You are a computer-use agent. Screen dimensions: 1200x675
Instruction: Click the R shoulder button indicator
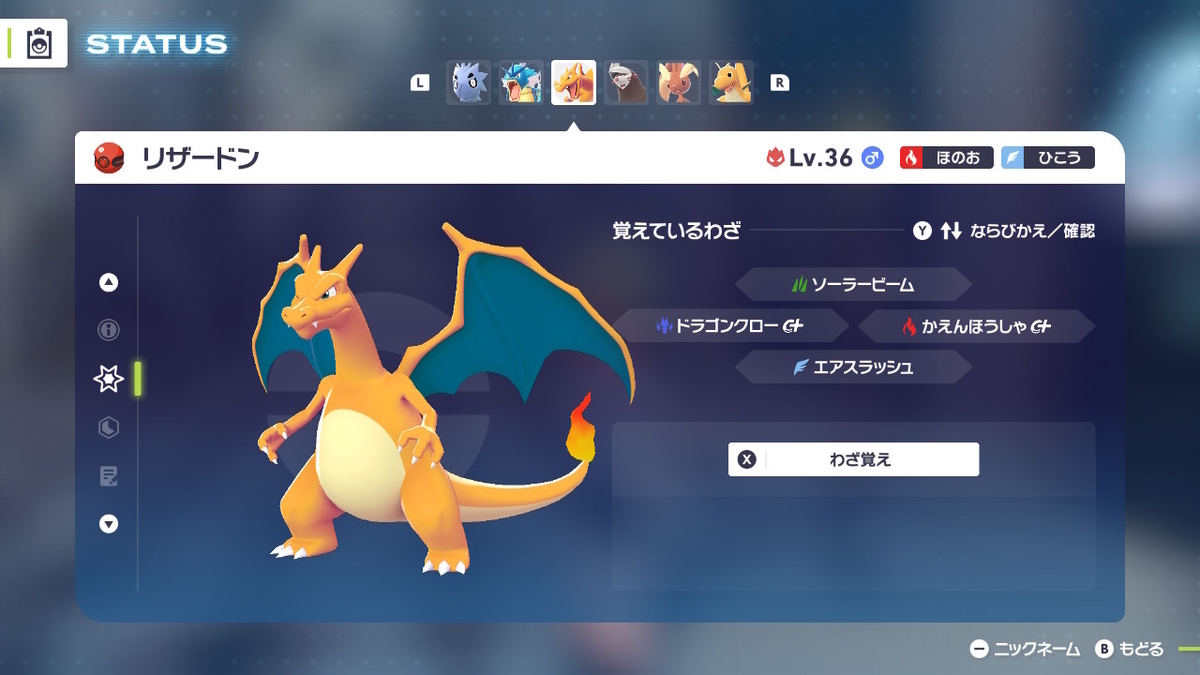(x=779, y=84)
